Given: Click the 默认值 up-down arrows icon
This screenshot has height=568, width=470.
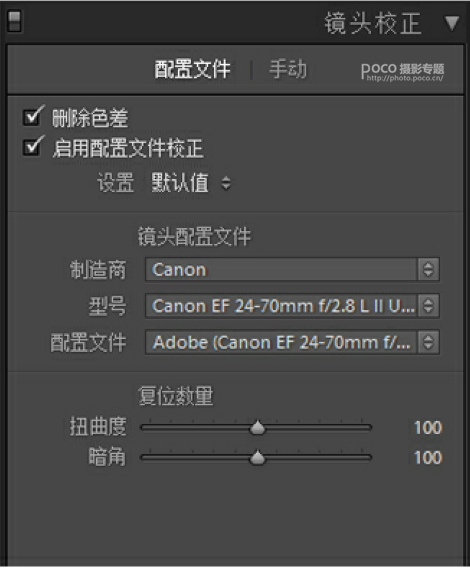Looking at the screenshot, I should [226, 183].
